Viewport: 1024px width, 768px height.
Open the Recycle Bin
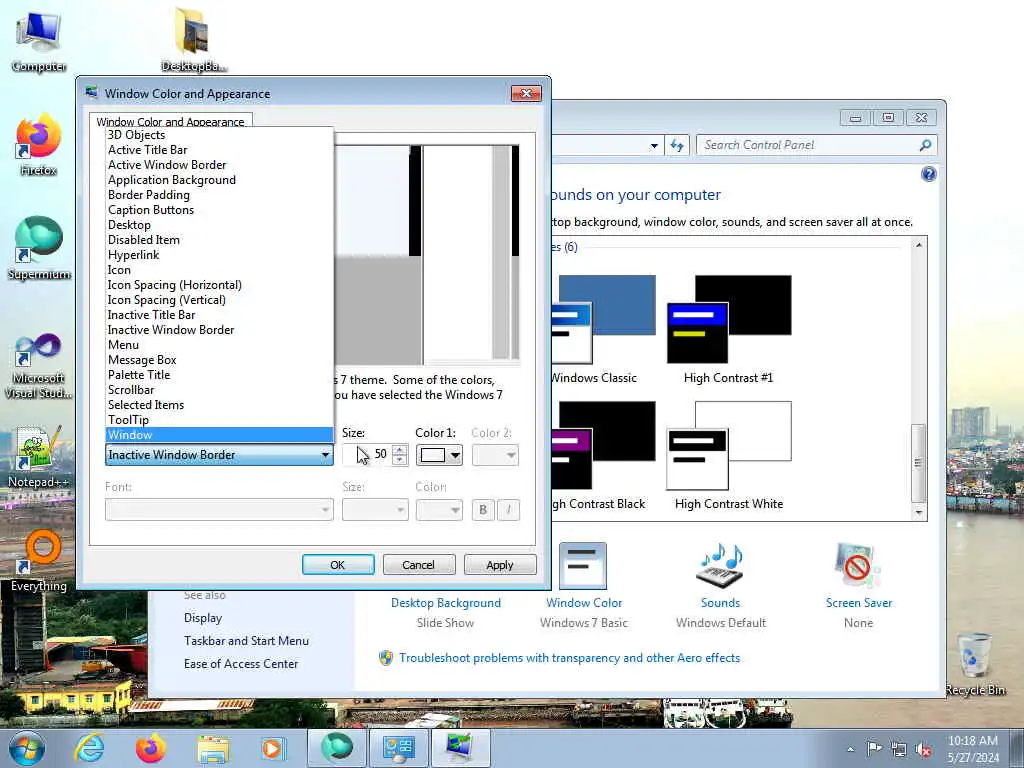(975, 665)
